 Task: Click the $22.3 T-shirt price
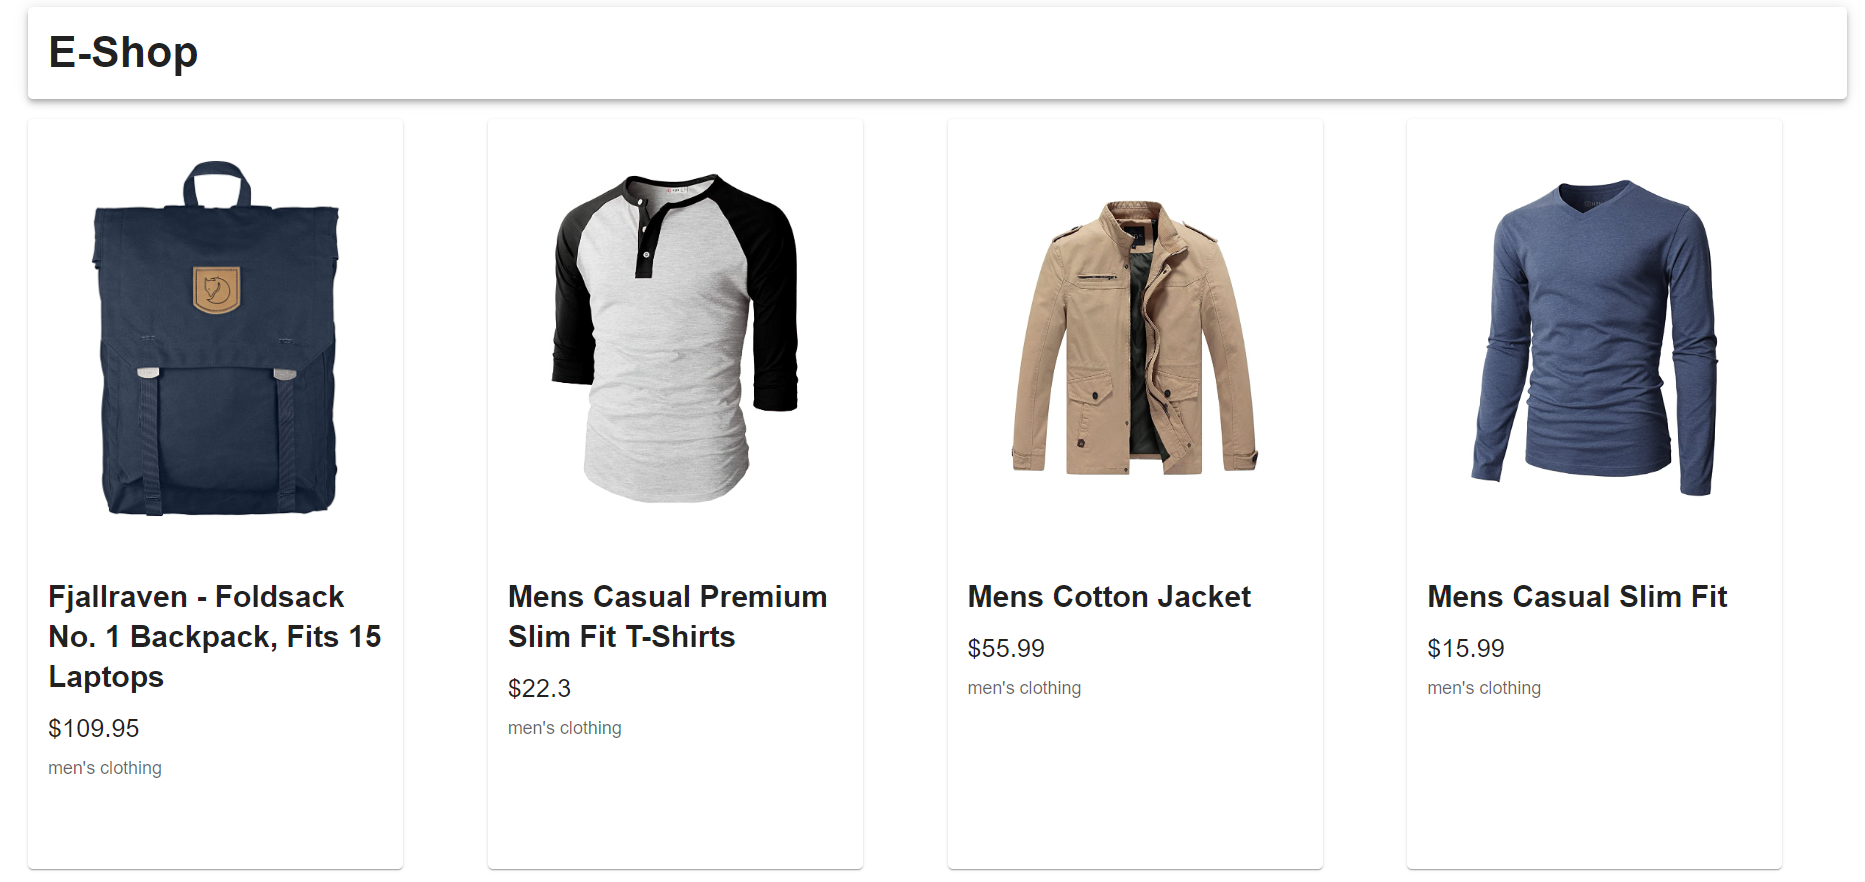click(x=539, y=688)
